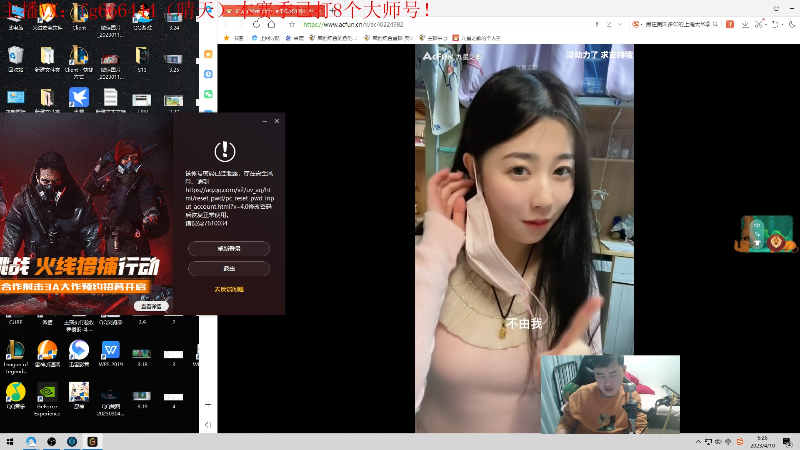Collapse the browser sidebar with arrow icon

pyautogui.click(x=208, y=424)
